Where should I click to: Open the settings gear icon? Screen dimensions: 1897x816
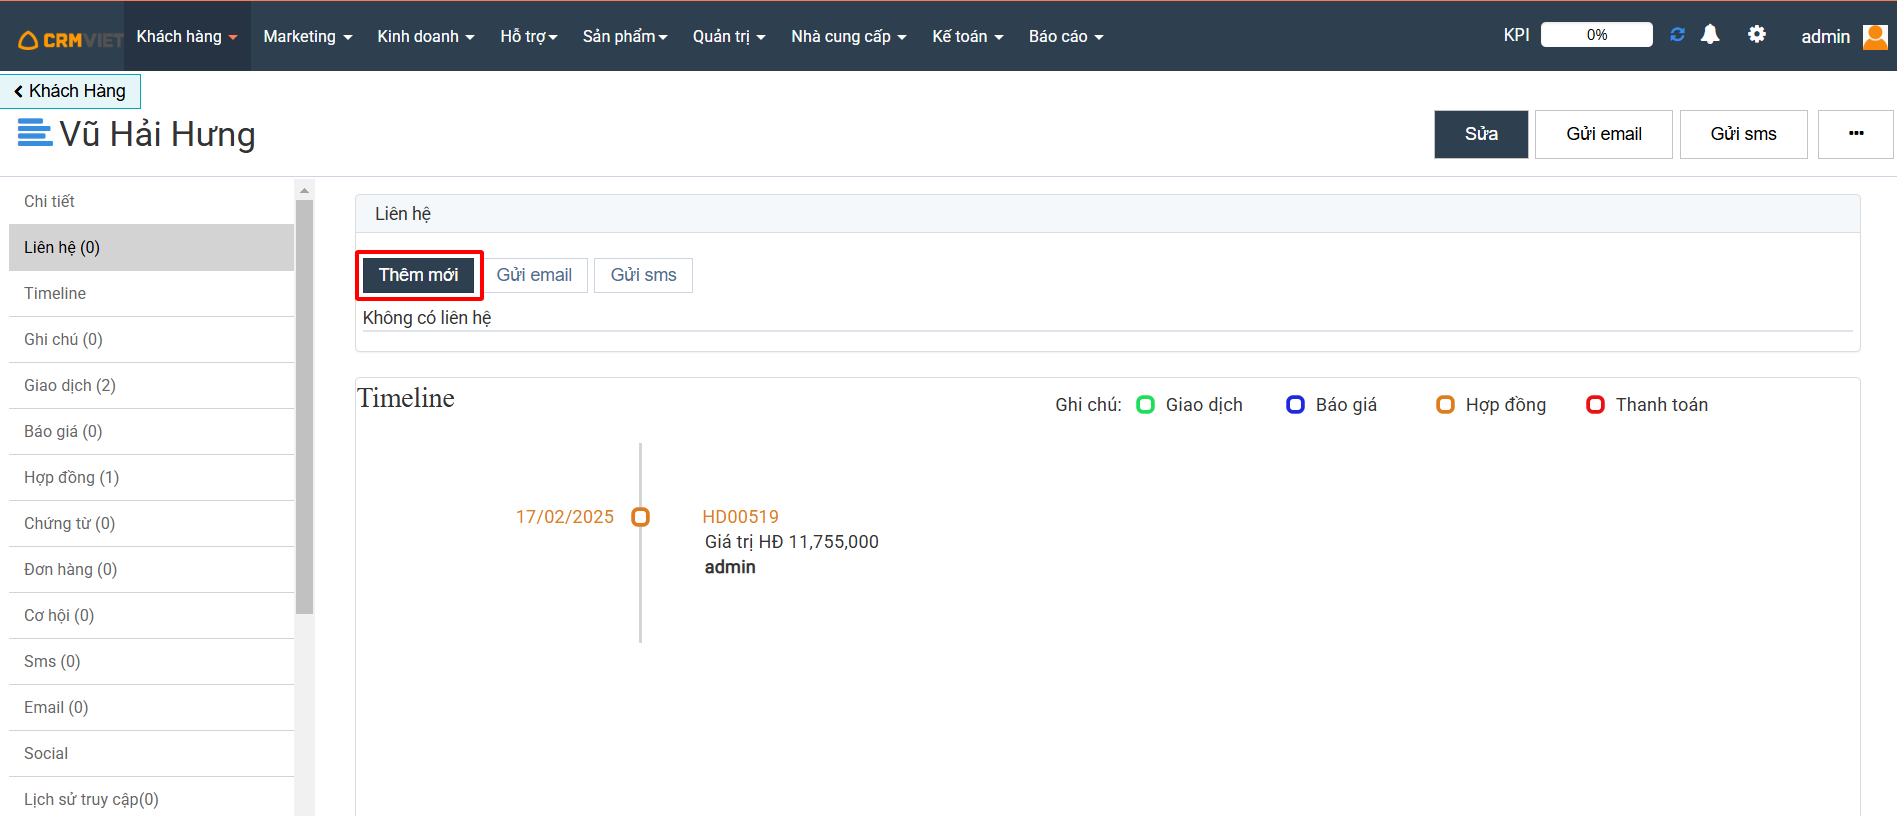click(x=1756, y=35)
